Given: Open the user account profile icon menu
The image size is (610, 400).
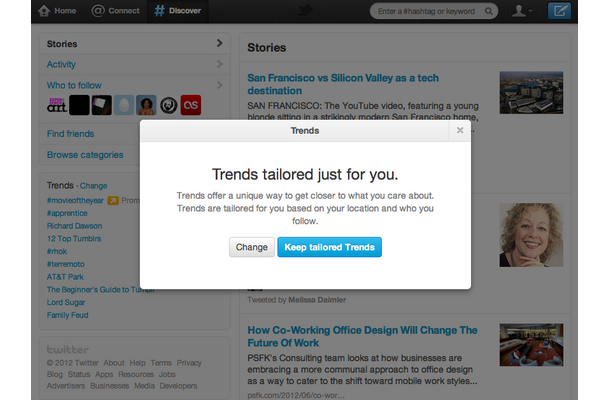Looking at the screenshot, I should (522, 11).
